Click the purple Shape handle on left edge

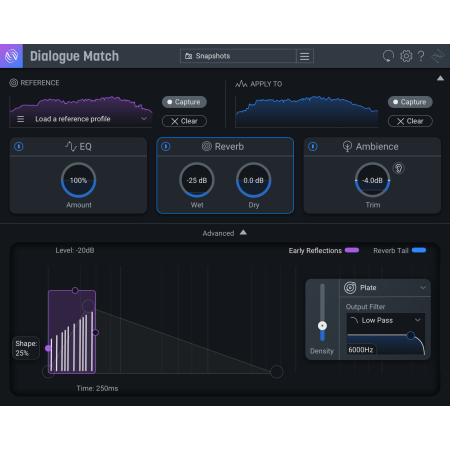pyautogui.click(x=48, y=348)
